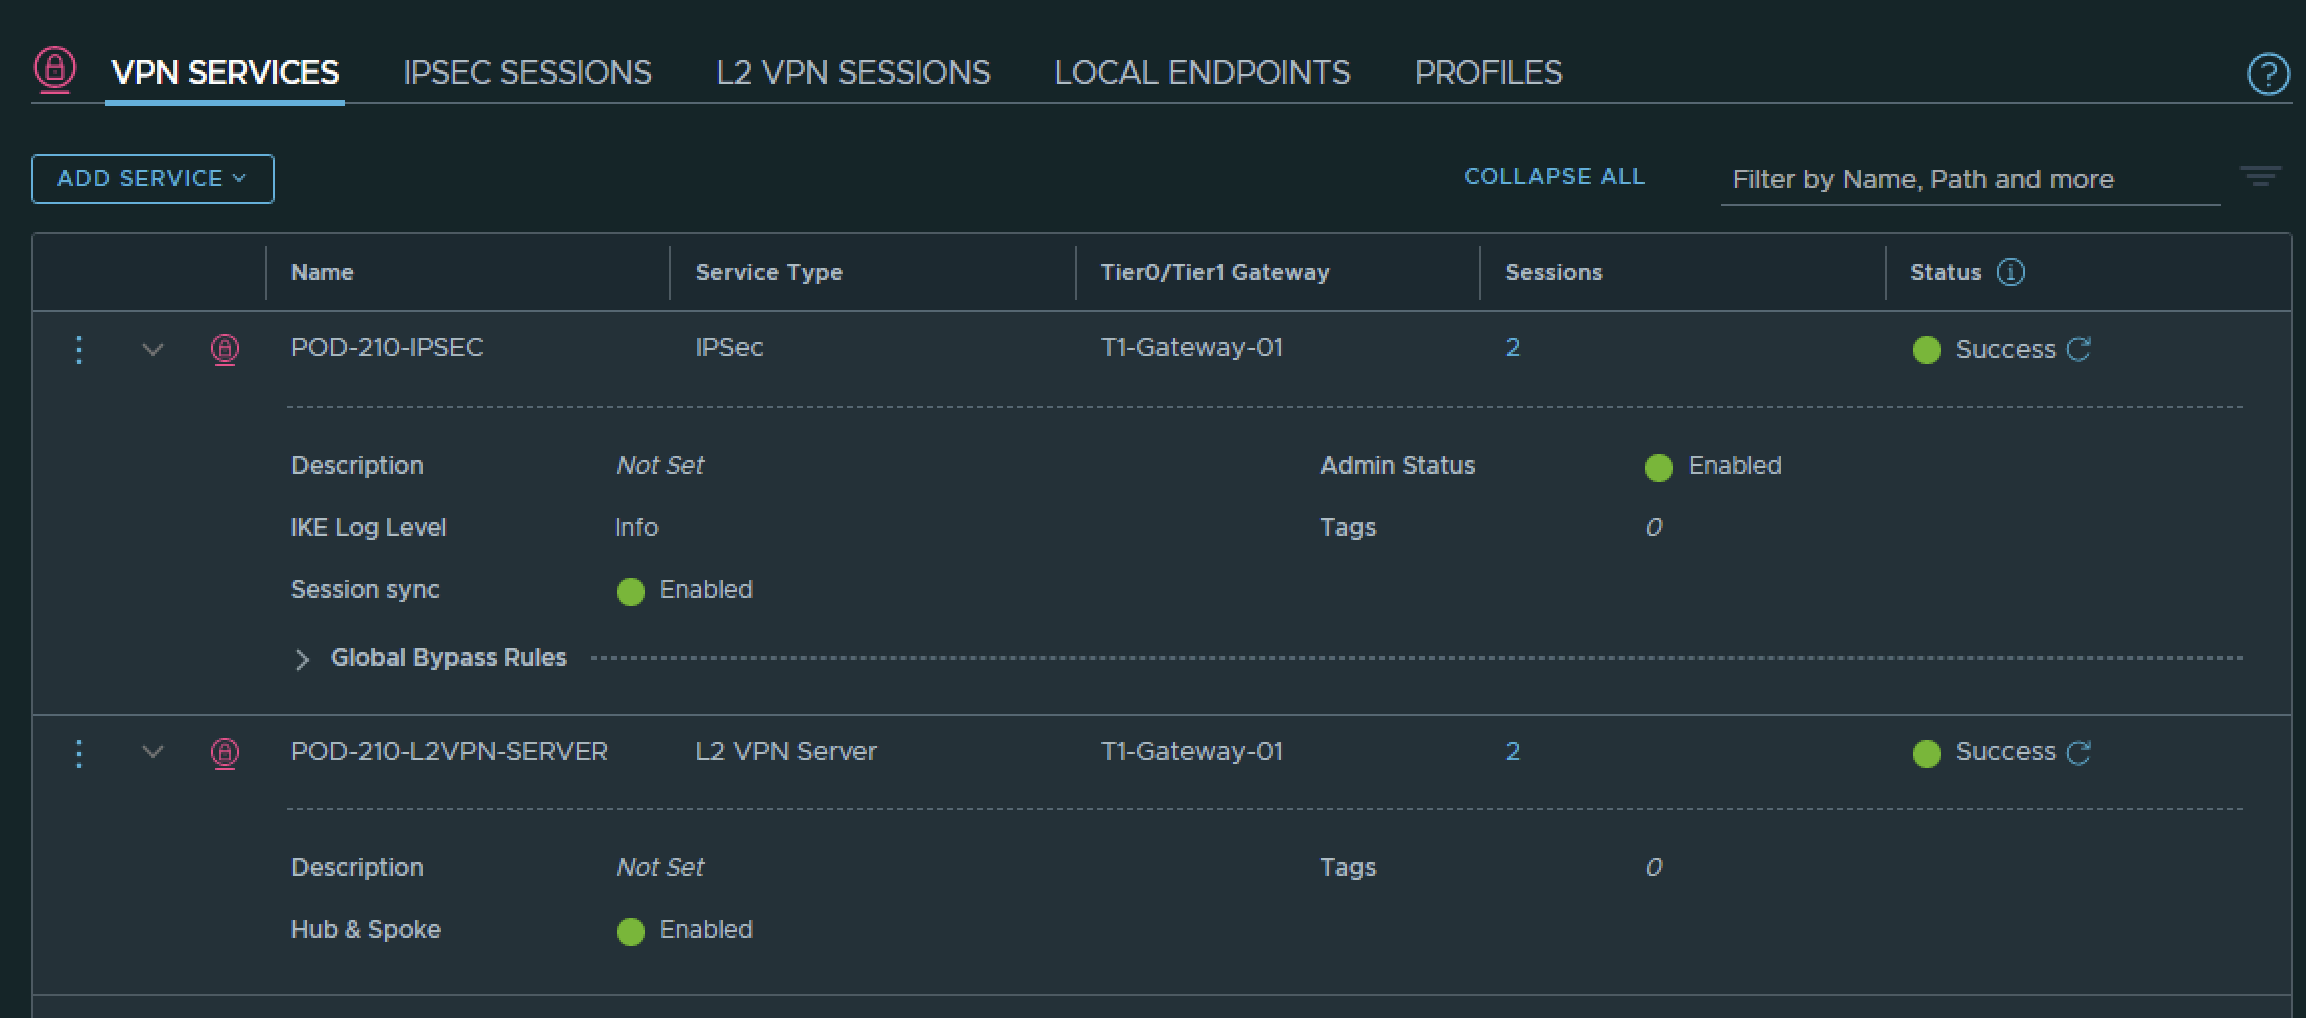Open the Add Service dropdown
Viewport: 2306px width, 1018px height.
coord(153,179)
